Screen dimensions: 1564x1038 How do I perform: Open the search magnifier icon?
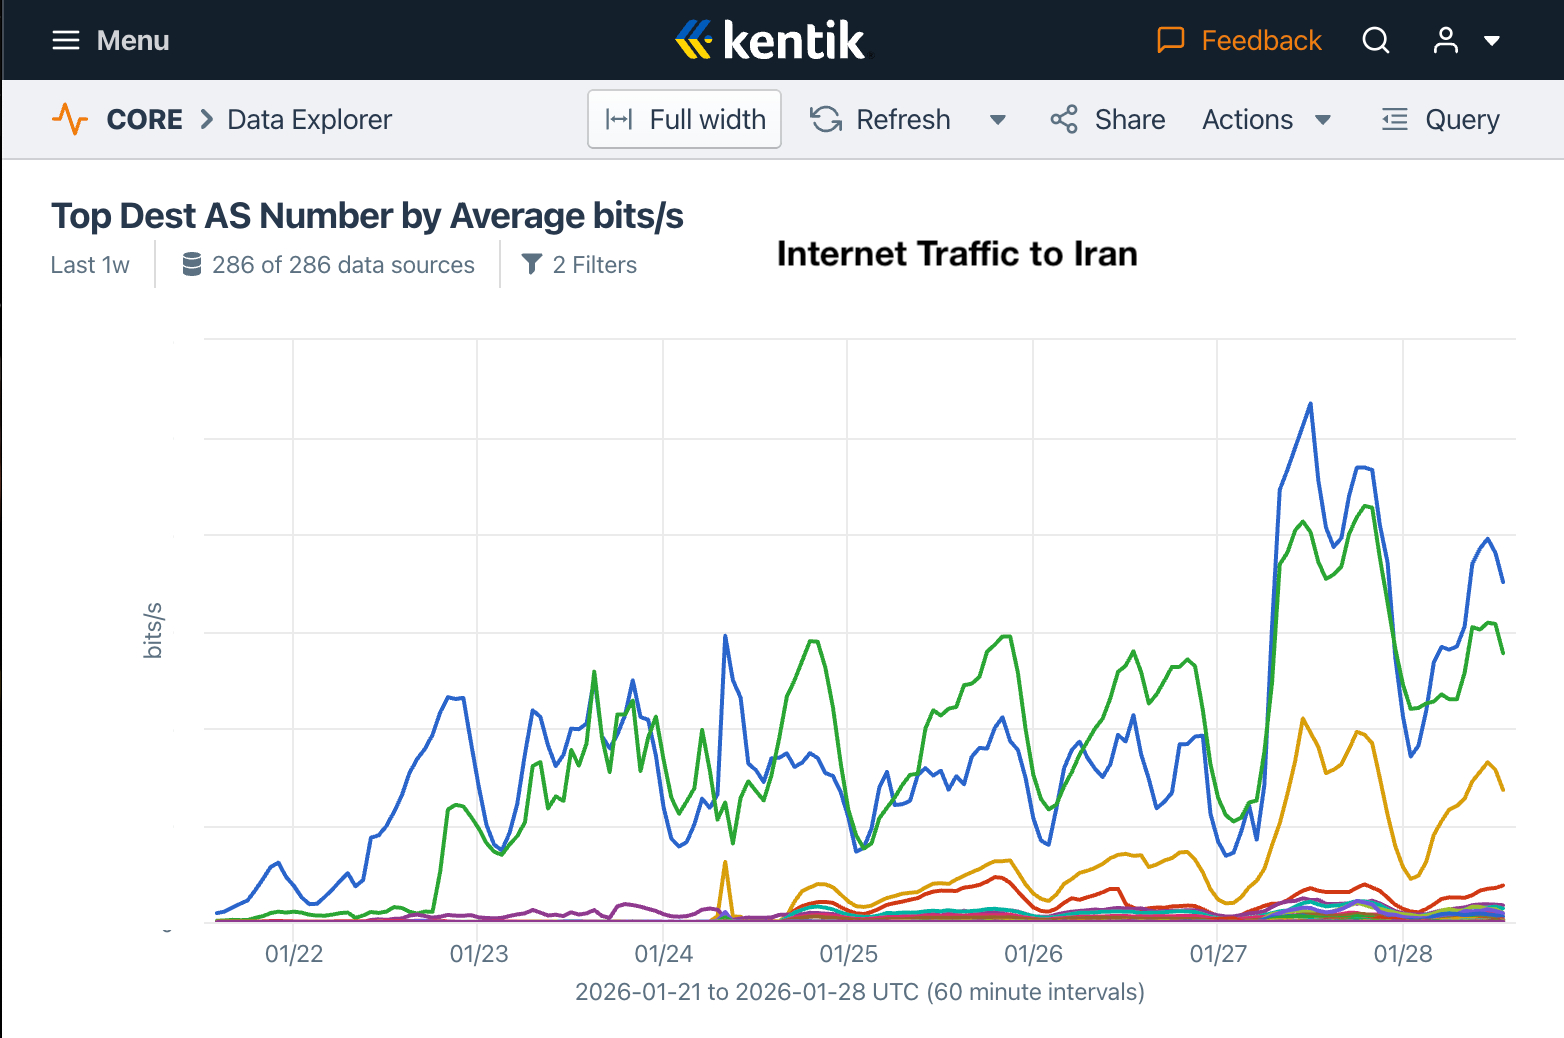1376,41
